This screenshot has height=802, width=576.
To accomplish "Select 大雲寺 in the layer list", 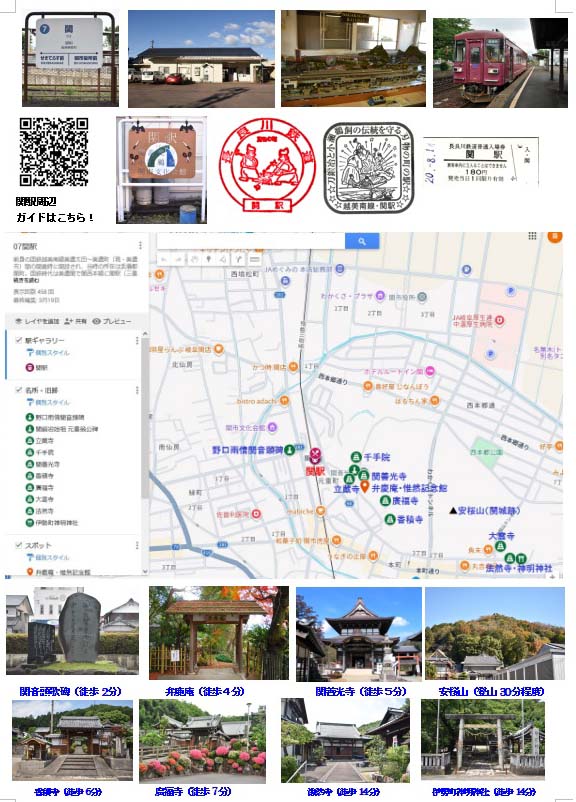I will pyautogui.click(x=40, y=499).
